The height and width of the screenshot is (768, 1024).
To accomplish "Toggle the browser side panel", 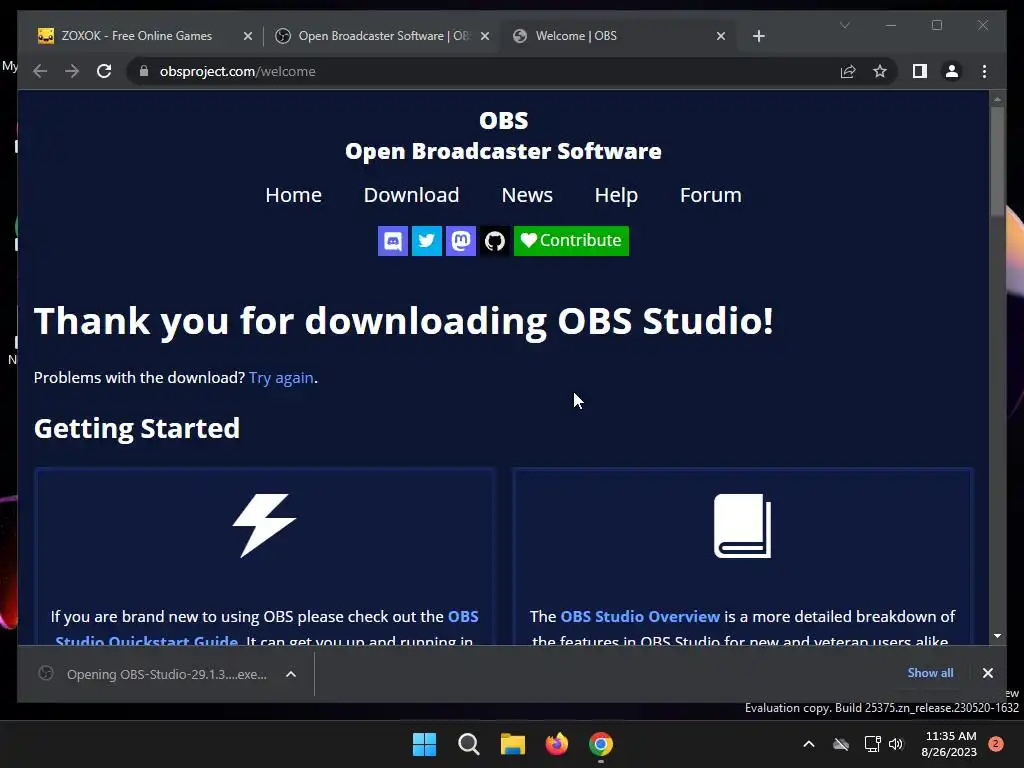I will (920, 71).
